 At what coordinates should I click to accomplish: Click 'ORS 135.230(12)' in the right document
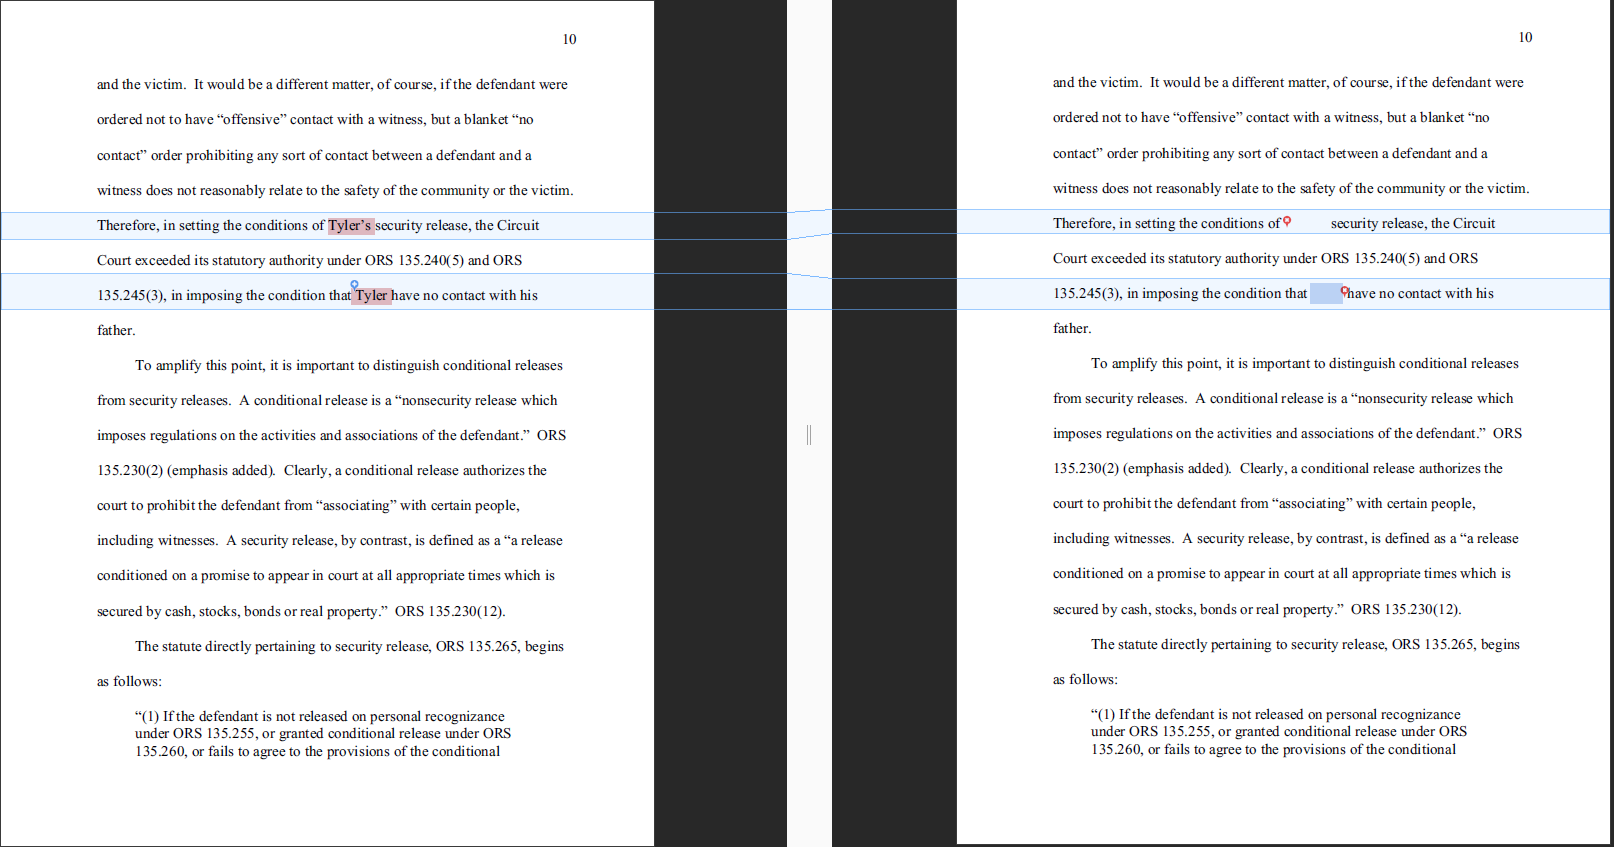coord(1405,609)
